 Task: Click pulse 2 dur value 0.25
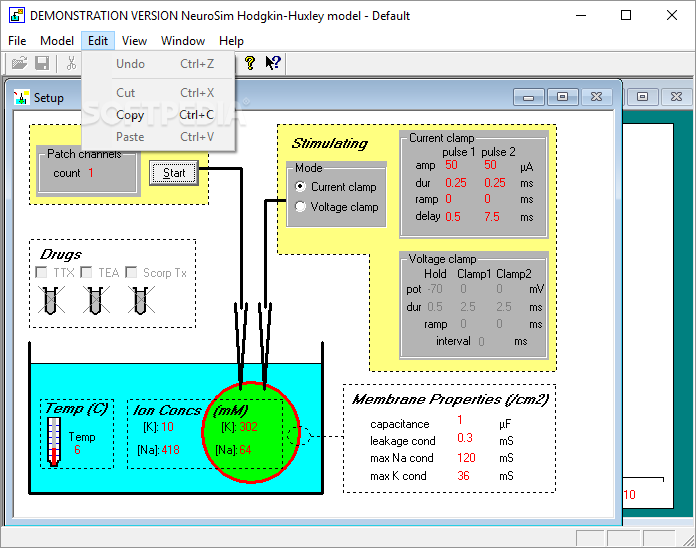tap(495, 183)
